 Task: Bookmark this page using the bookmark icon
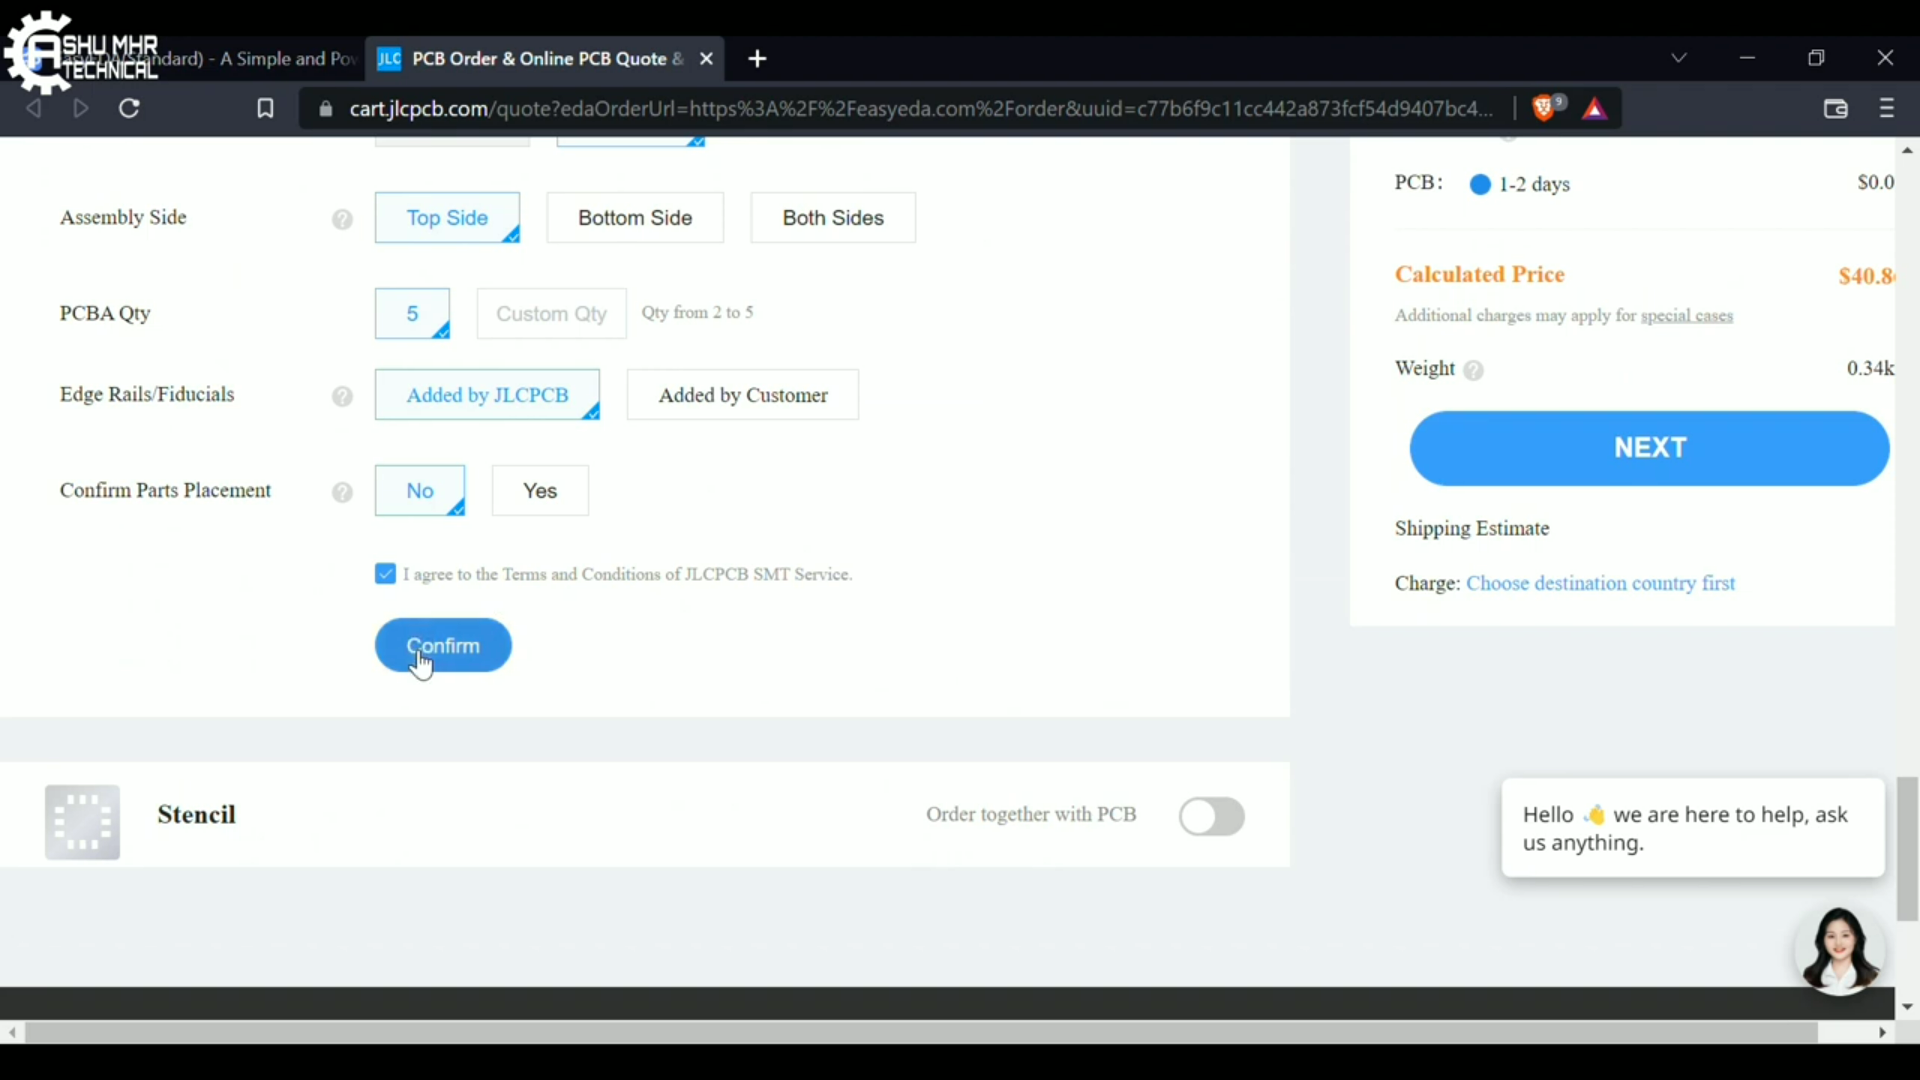coord(265,108)
